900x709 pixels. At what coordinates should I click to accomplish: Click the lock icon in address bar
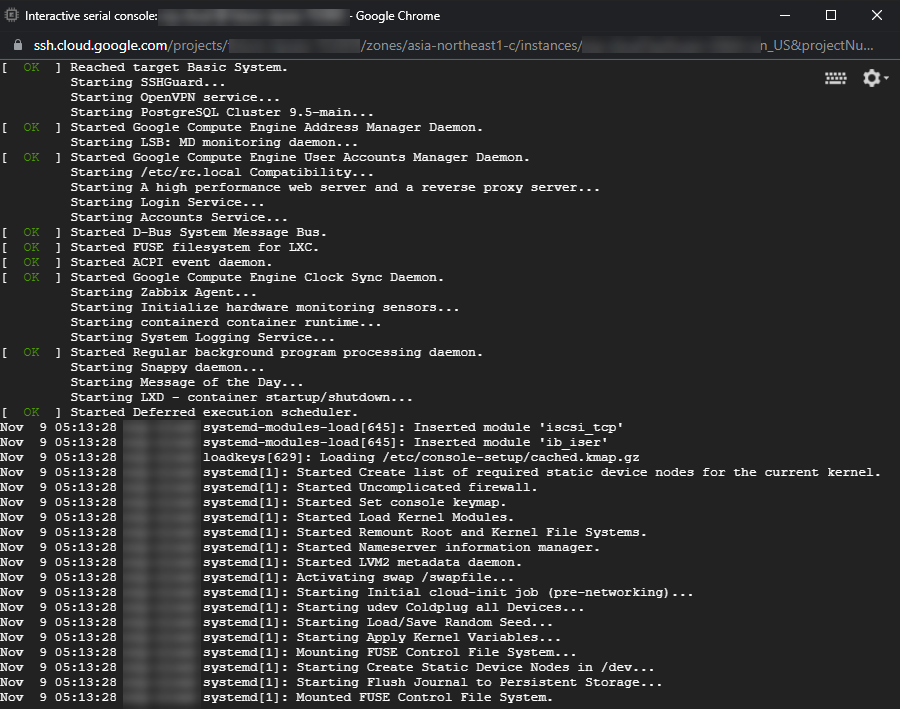coord(18,45)
